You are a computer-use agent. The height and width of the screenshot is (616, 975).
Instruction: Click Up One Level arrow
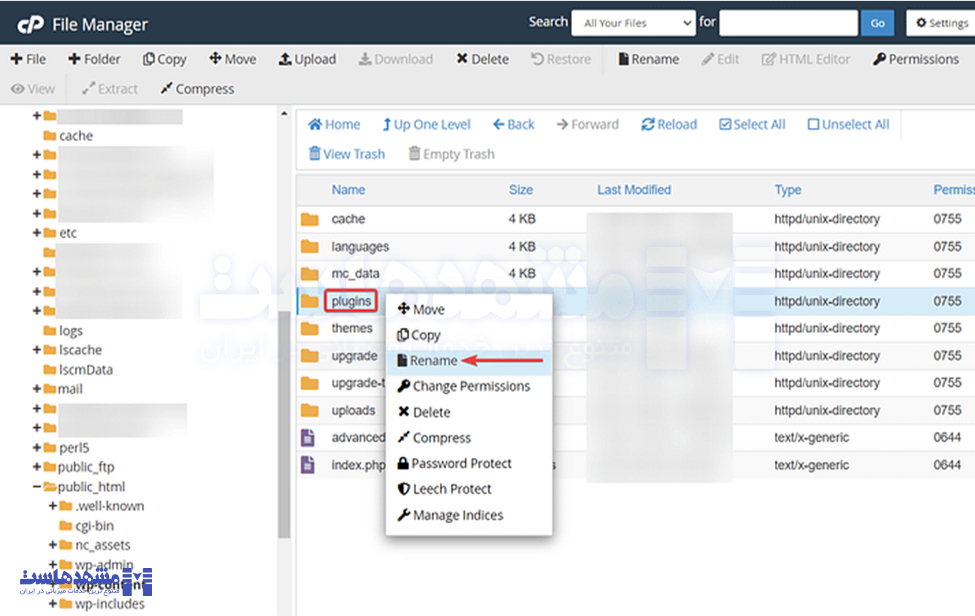coord(387,125)
